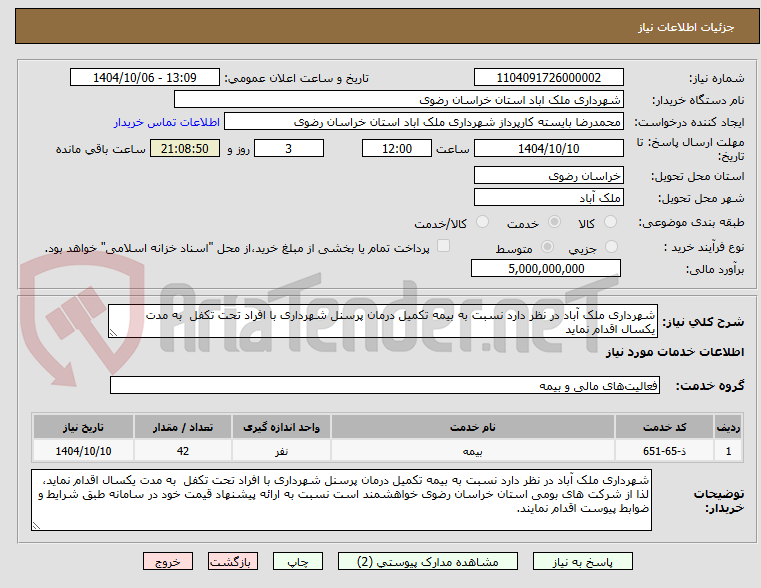Click unit cell نفر

coord(281,451)
